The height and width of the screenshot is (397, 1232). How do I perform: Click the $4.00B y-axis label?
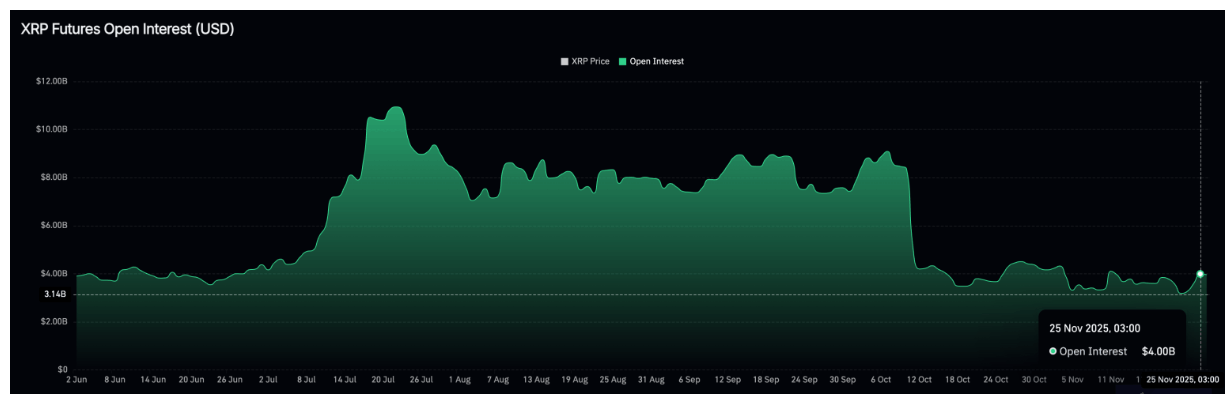click(x=54, y=273)
